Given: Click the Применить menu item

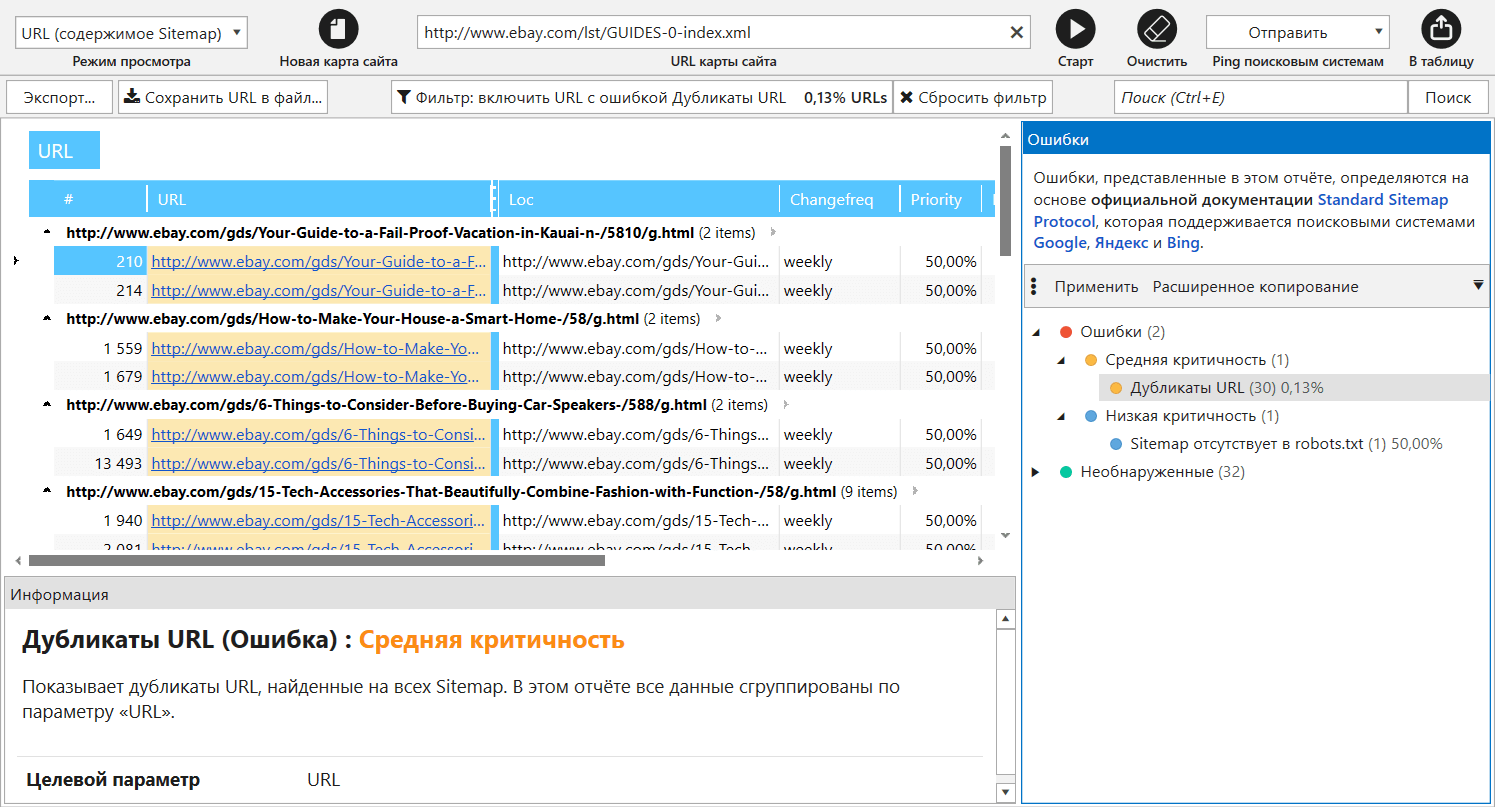Looking at the screenshot, I should pyautogui.click(x=1096, y=287).
